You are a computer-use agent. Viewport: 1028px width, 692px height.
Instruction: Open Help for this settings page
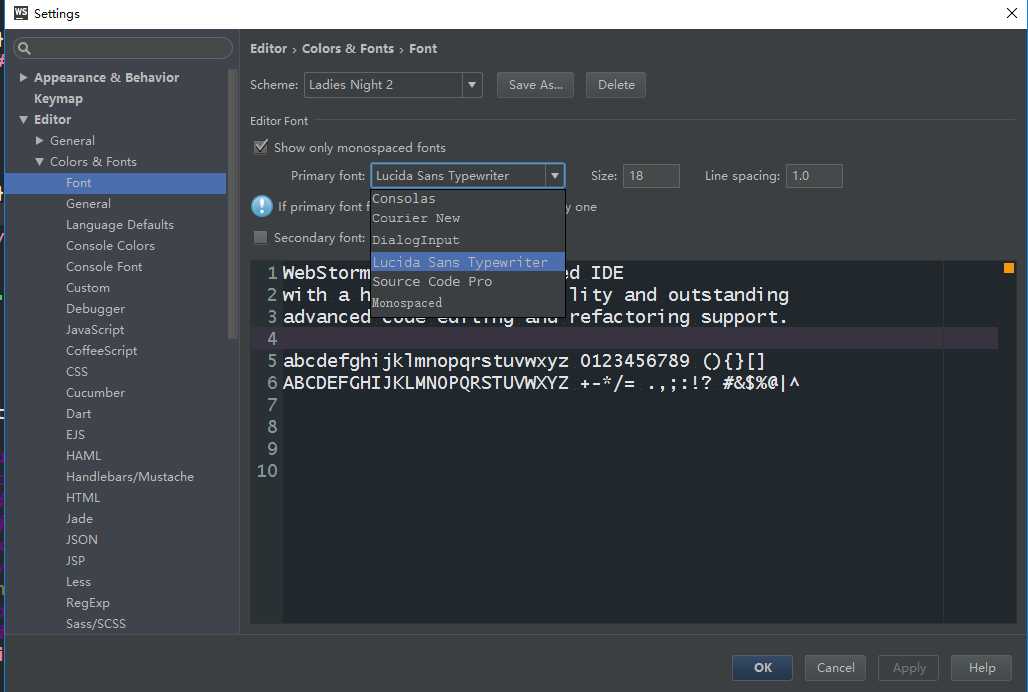pos(981,667)
